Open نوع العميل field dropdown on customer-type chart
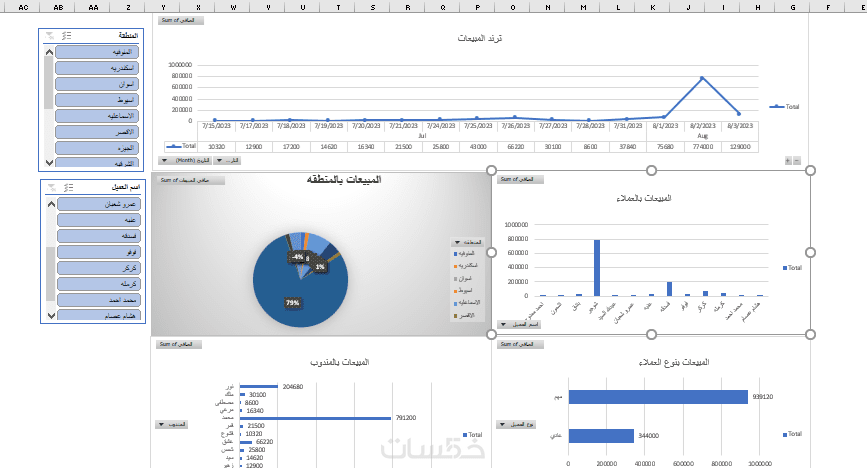 (x=516, y=424)
